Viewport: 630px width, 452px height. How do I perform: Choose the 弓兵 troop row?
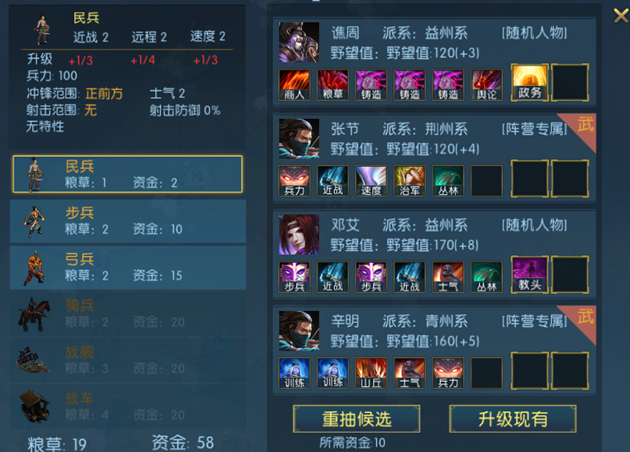(128, 268)
